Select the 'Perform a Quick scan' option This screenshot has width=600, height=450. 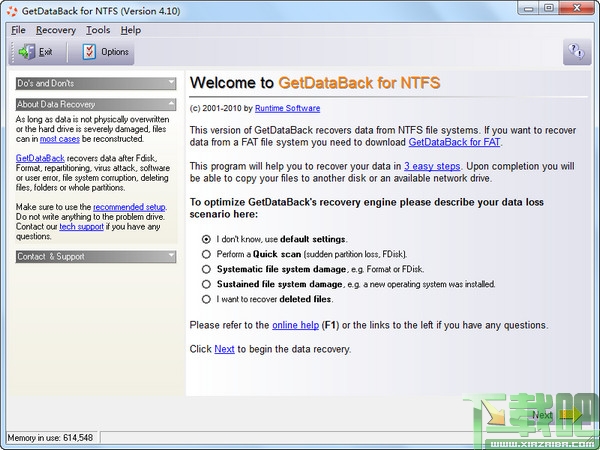(x=304, y=254)
